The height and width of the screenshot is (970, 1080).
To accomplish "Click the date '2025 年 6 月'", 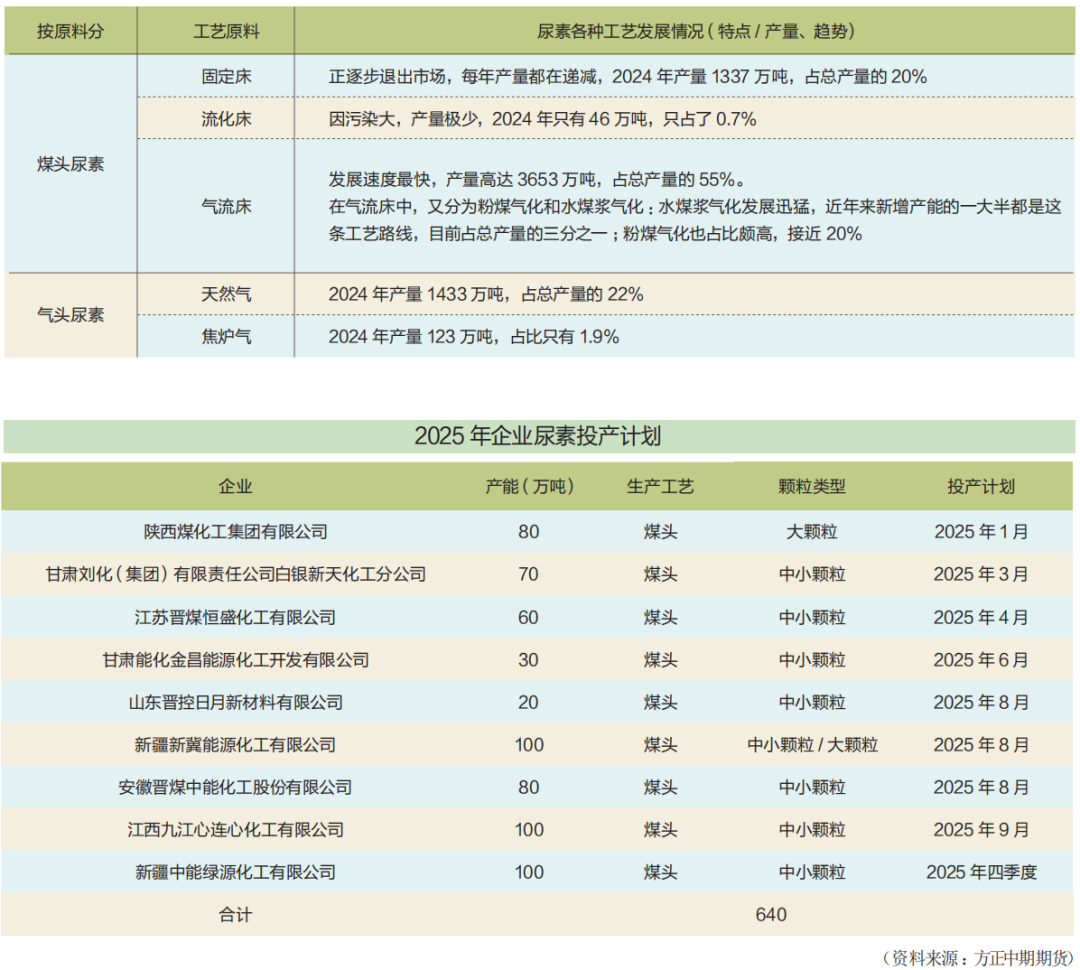I will click(981, 660).
